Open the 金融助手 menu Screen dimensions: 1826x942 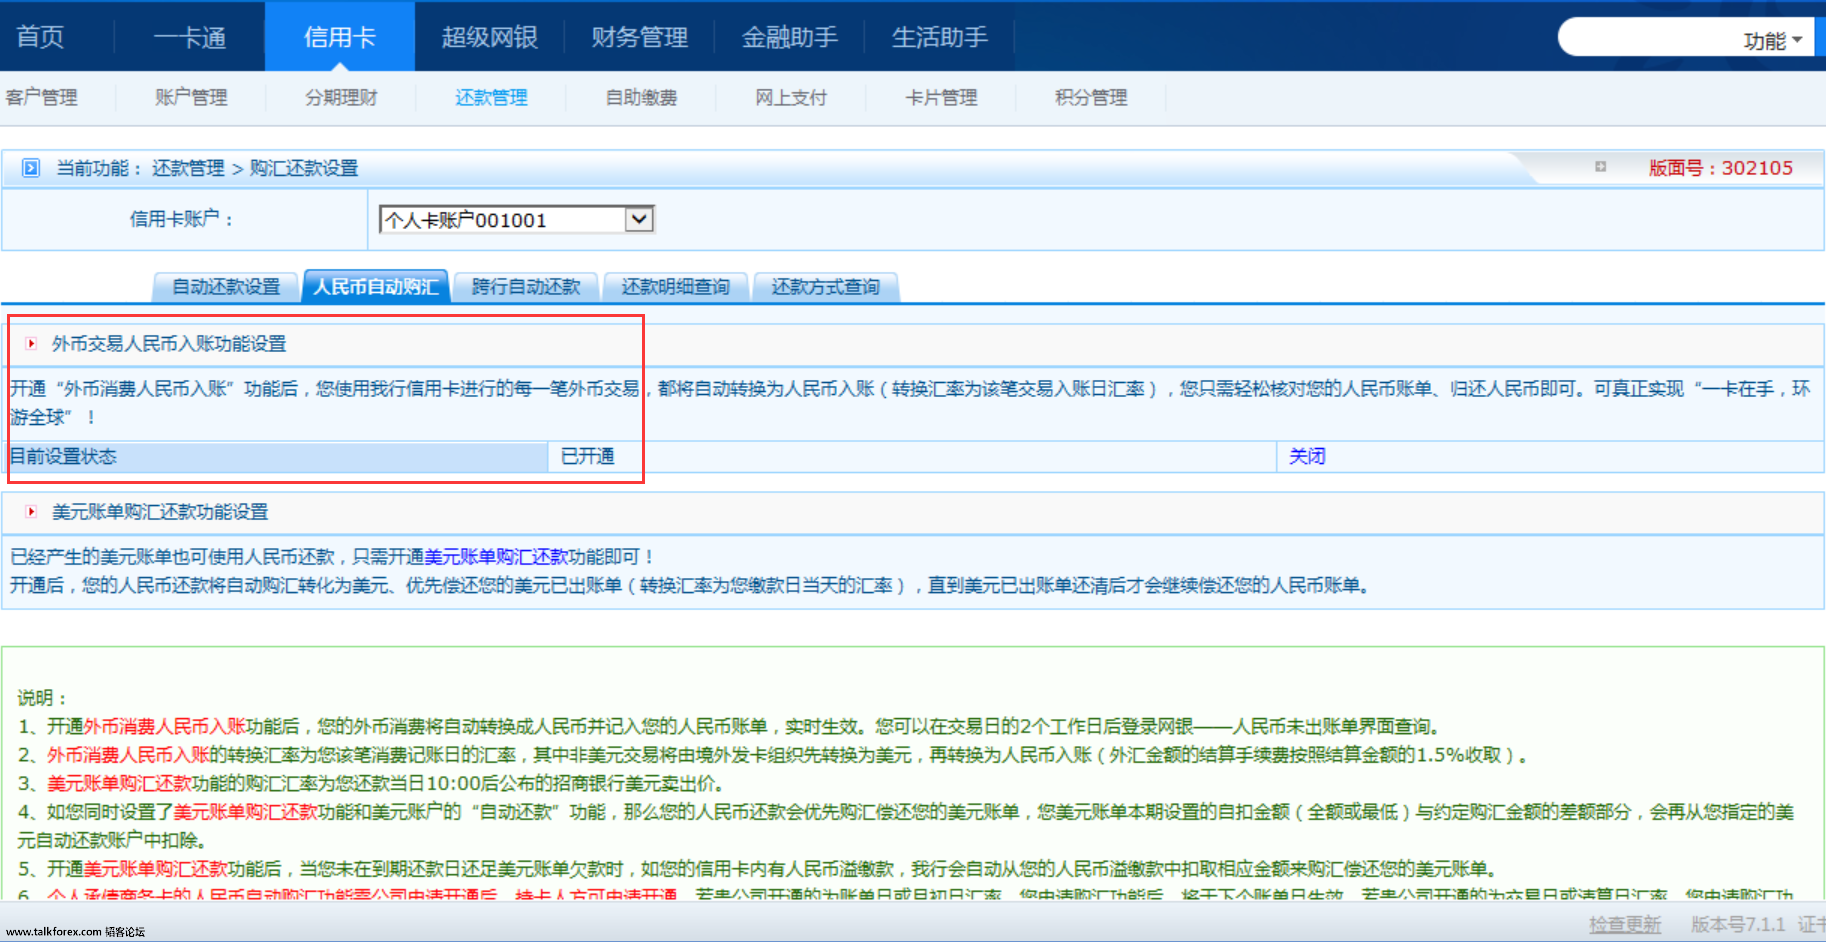(x=790, y=38)
